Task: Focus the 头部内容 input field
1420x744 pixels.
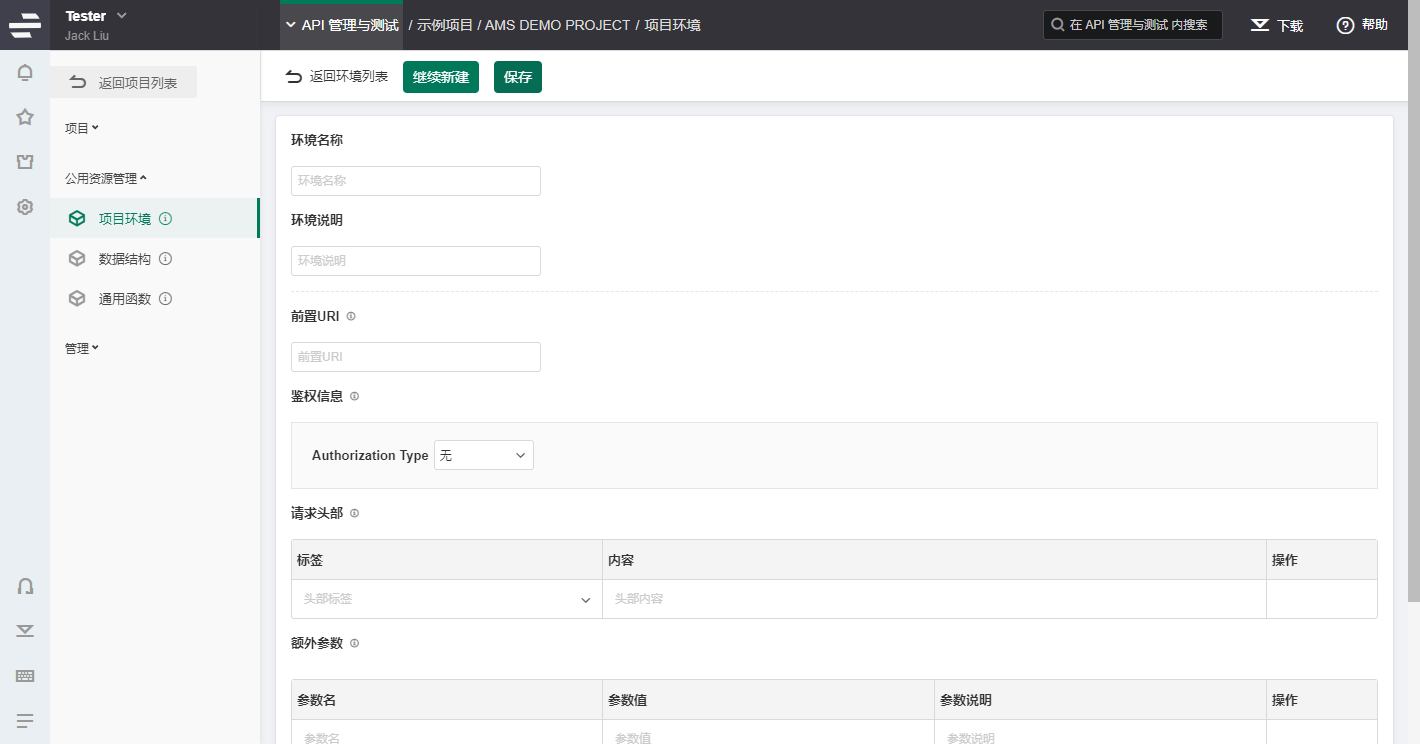Action: (934, 599)
